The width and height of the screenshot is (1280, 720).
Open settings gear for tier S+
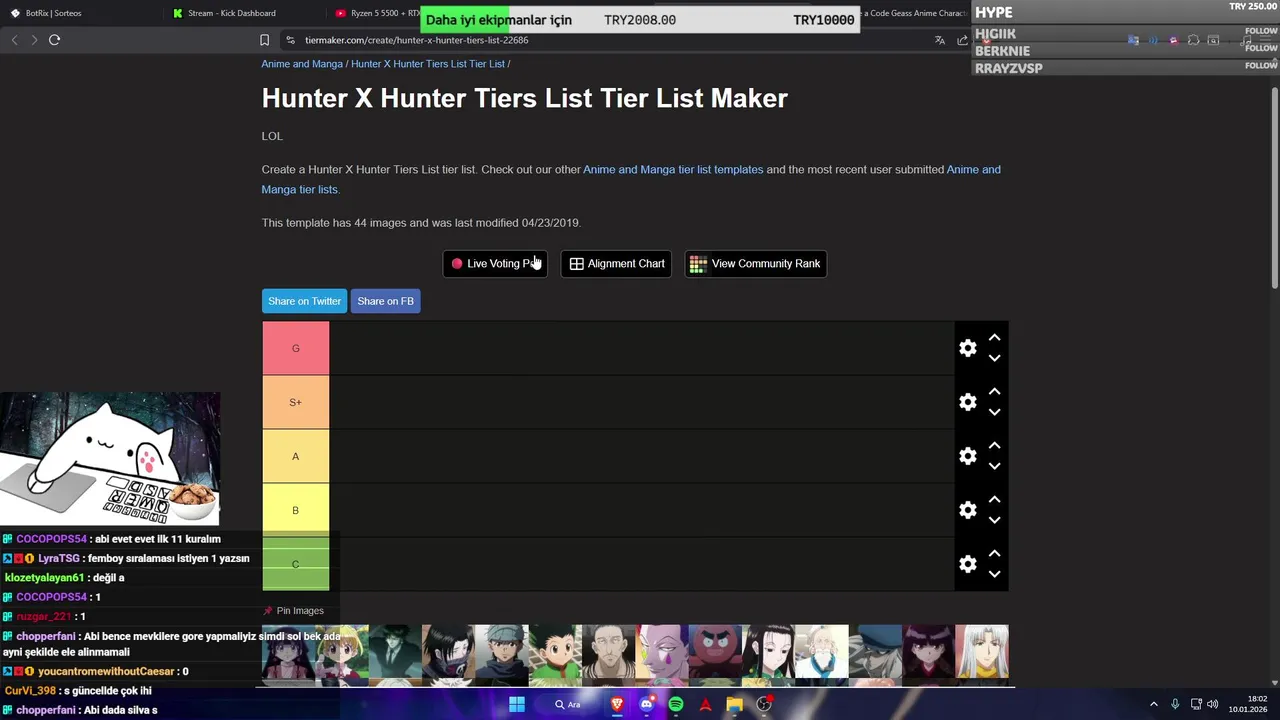(967, 402)
